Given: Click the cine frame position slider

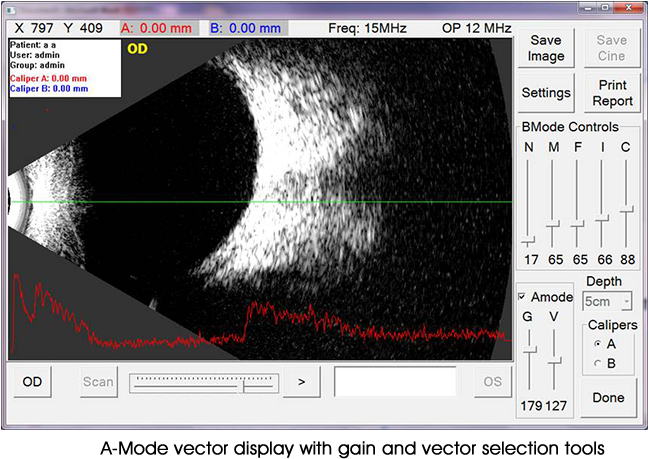Looking at the screenshot, I should 245,384.
